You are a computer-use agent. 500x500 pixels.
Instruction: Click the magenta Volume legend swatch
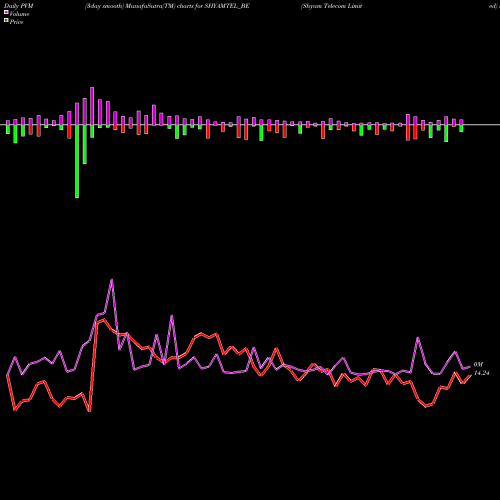(x=6, y=12)
